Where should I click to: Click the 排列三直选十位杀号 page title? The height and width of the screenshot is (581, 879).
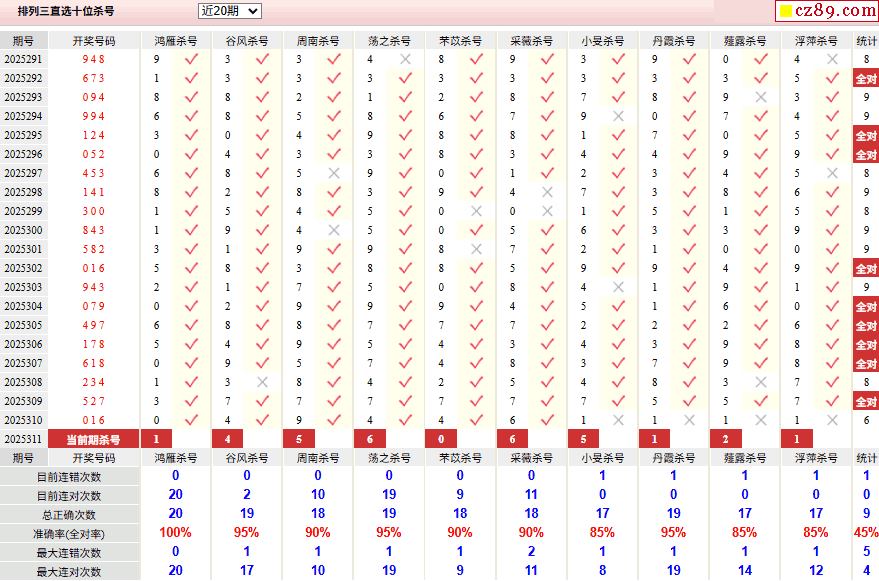66,11
